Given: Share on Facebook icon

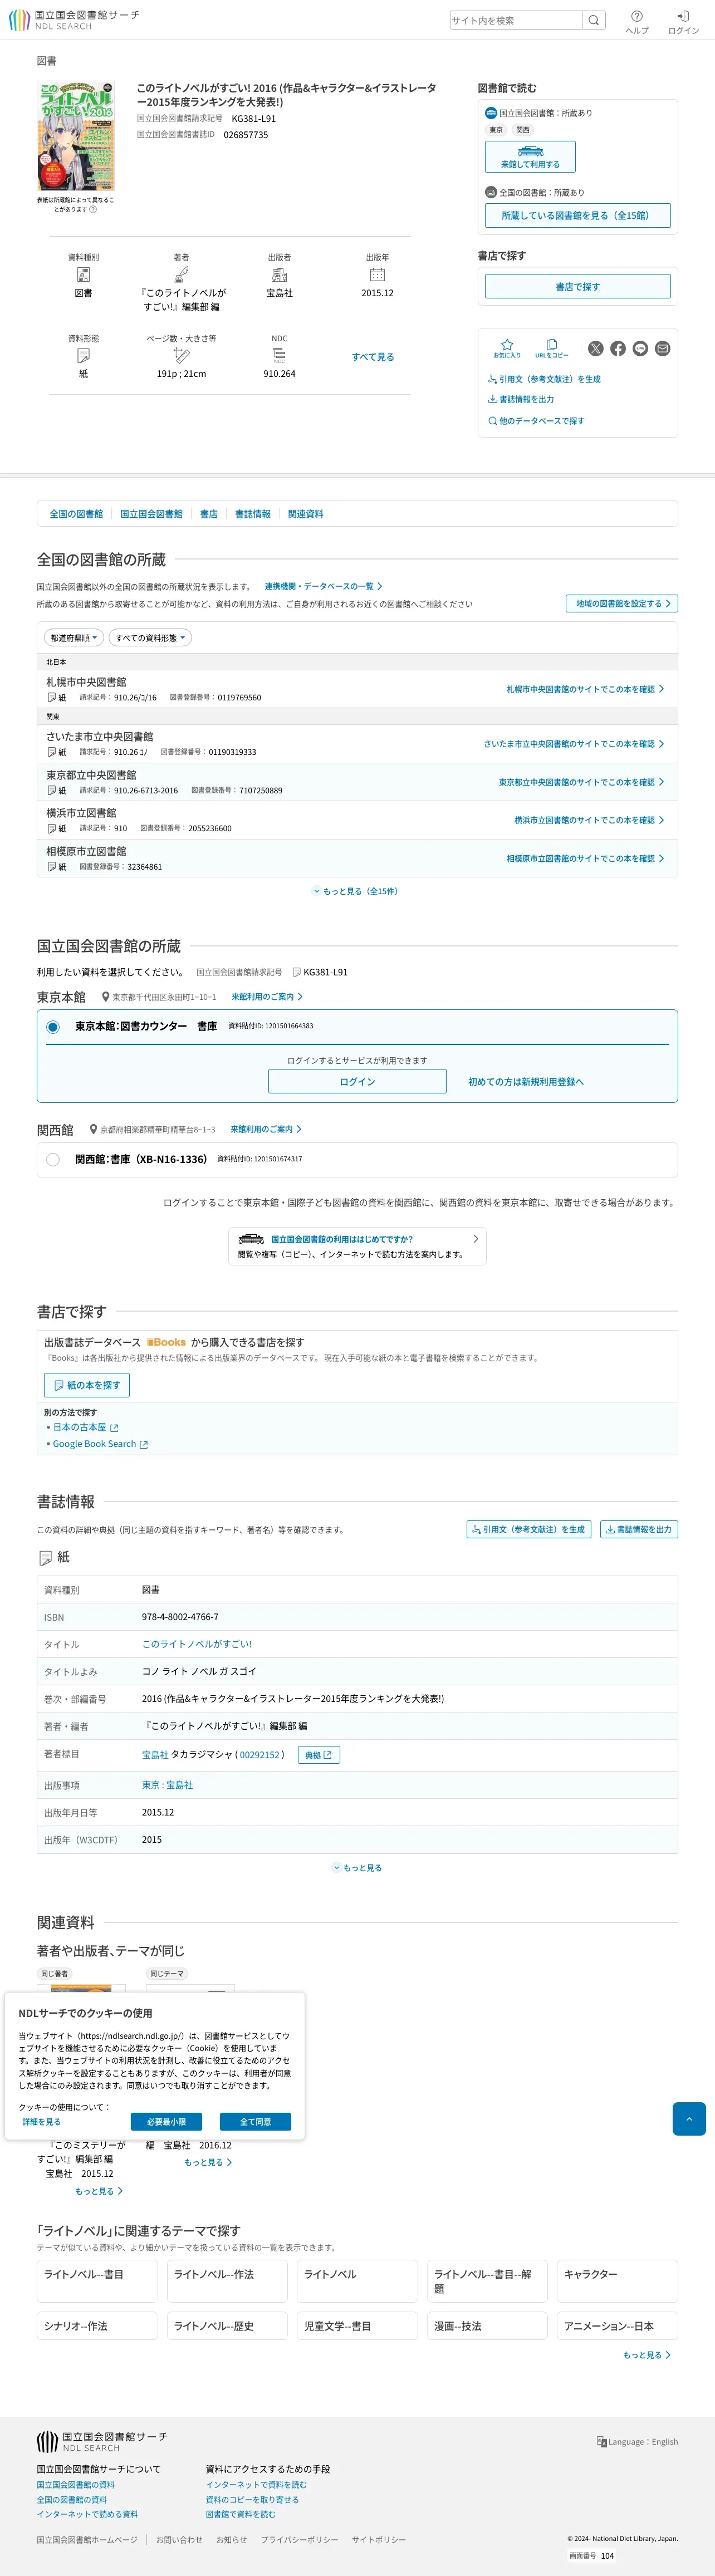Looking at the screenshot, I should (x=618, y=348).
